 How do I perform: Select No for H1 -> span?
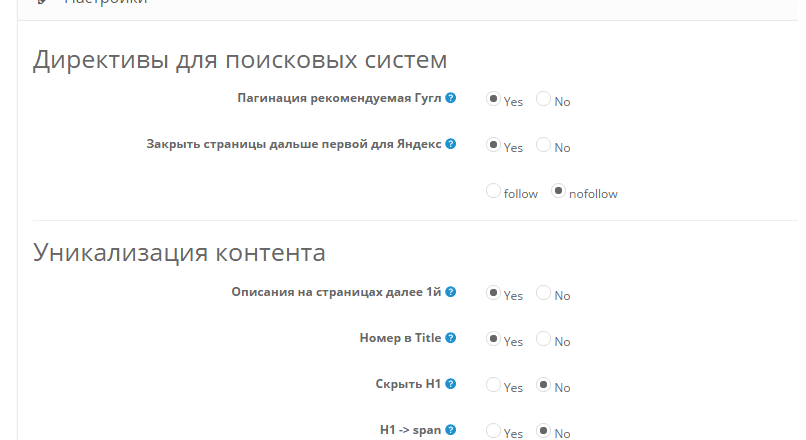[x=543, y=431]
